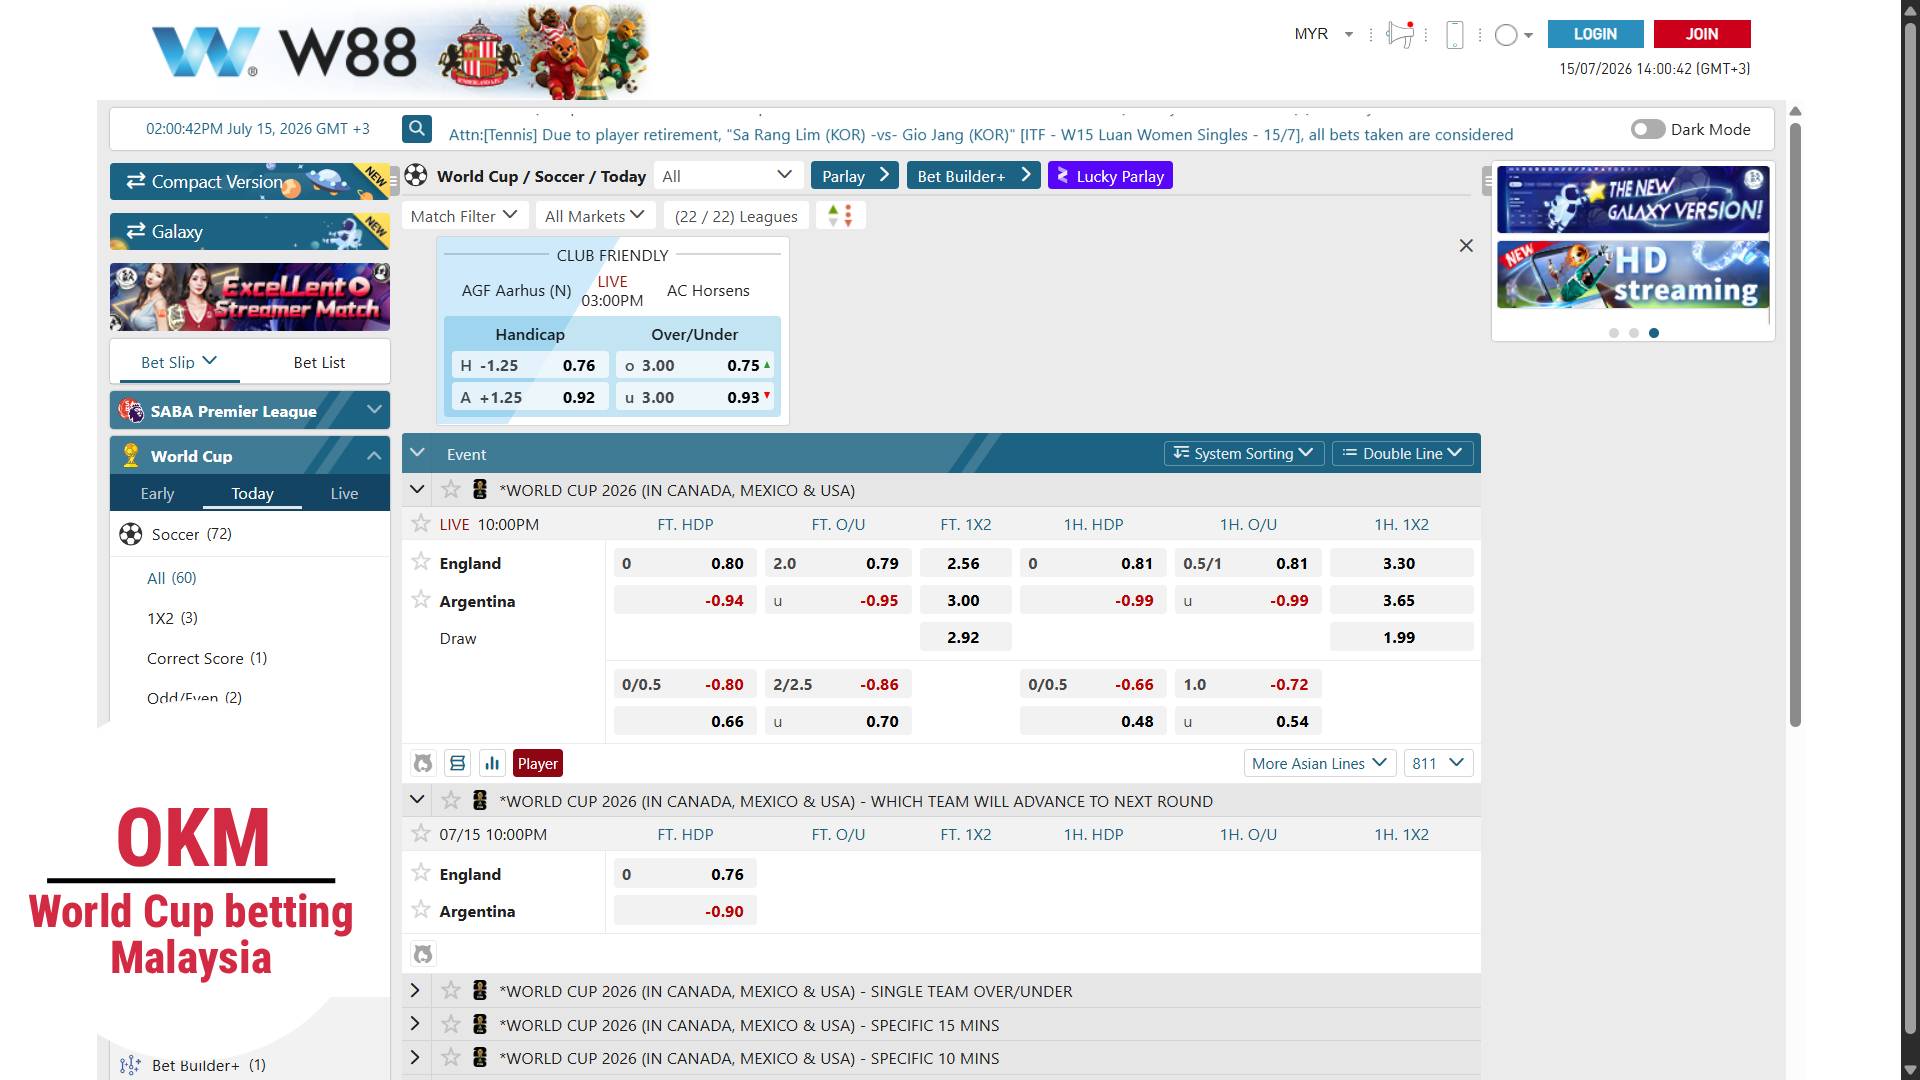
Task: Click trophy icon of World Cup 2026 league header
Action: coord(480,490)
